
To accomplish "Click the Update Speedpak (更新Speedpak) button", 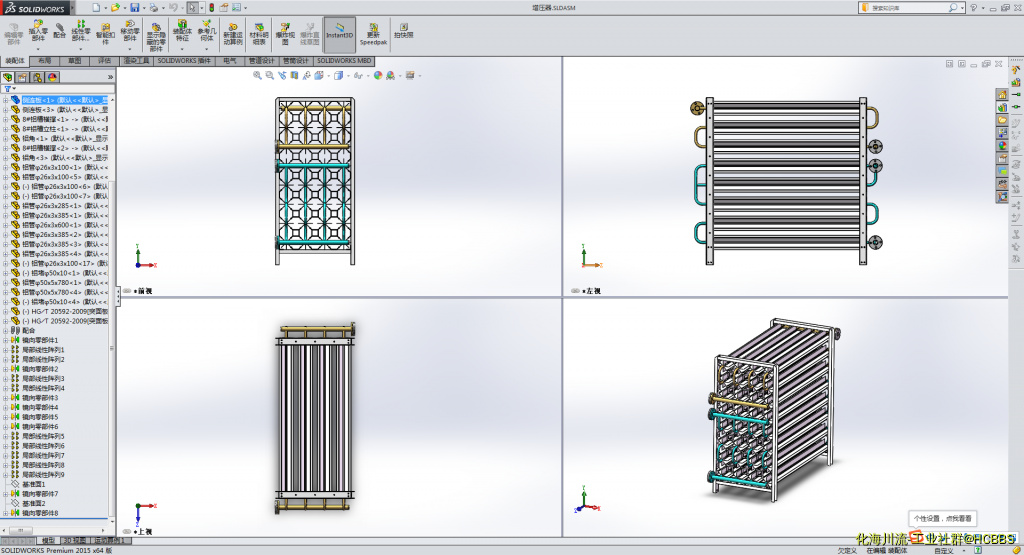I will click(373, 33).
